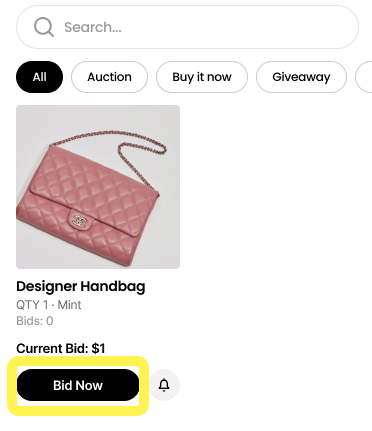Select the cut-off chip after Giveaway
This screenshot has height=431, width=372.
[x=364, y=77]
